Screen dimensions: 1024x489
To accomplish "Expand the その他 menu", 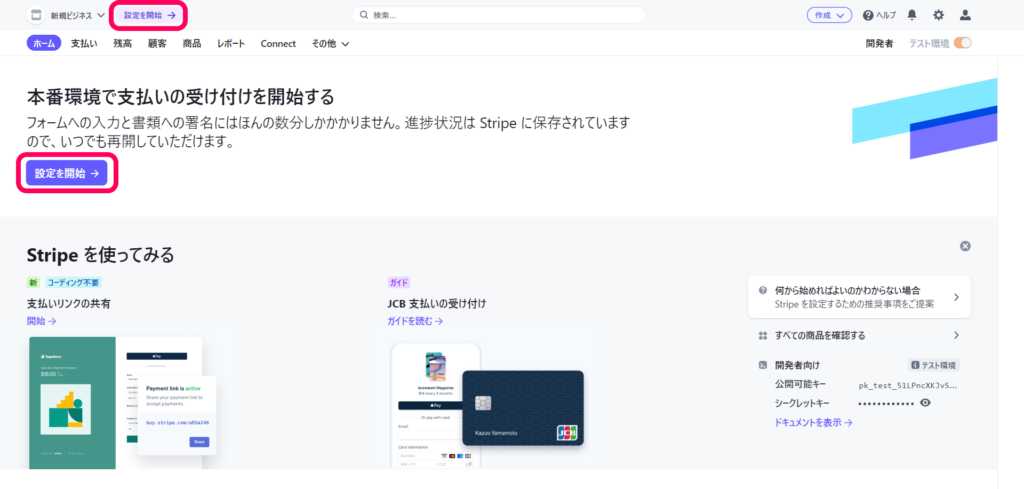I will point(330,44).
